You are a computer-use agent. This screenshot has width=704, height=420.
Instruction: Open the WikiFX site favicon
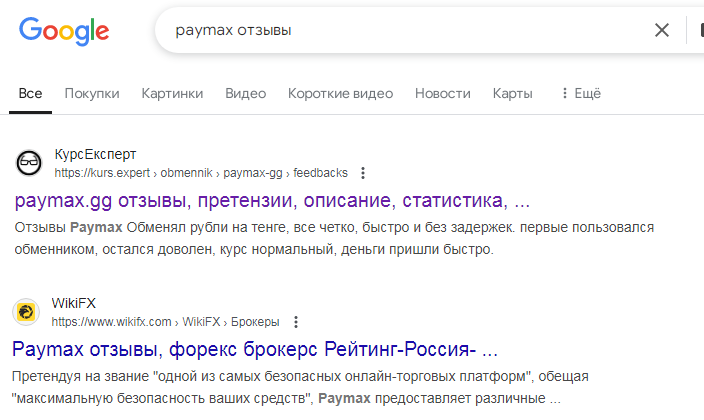tap(26, 312)
